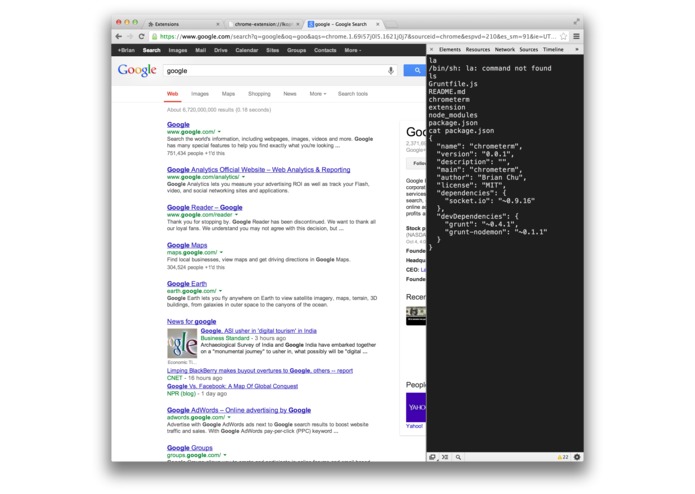Click DevTools warning count indicator

click(x=563, y=457)
